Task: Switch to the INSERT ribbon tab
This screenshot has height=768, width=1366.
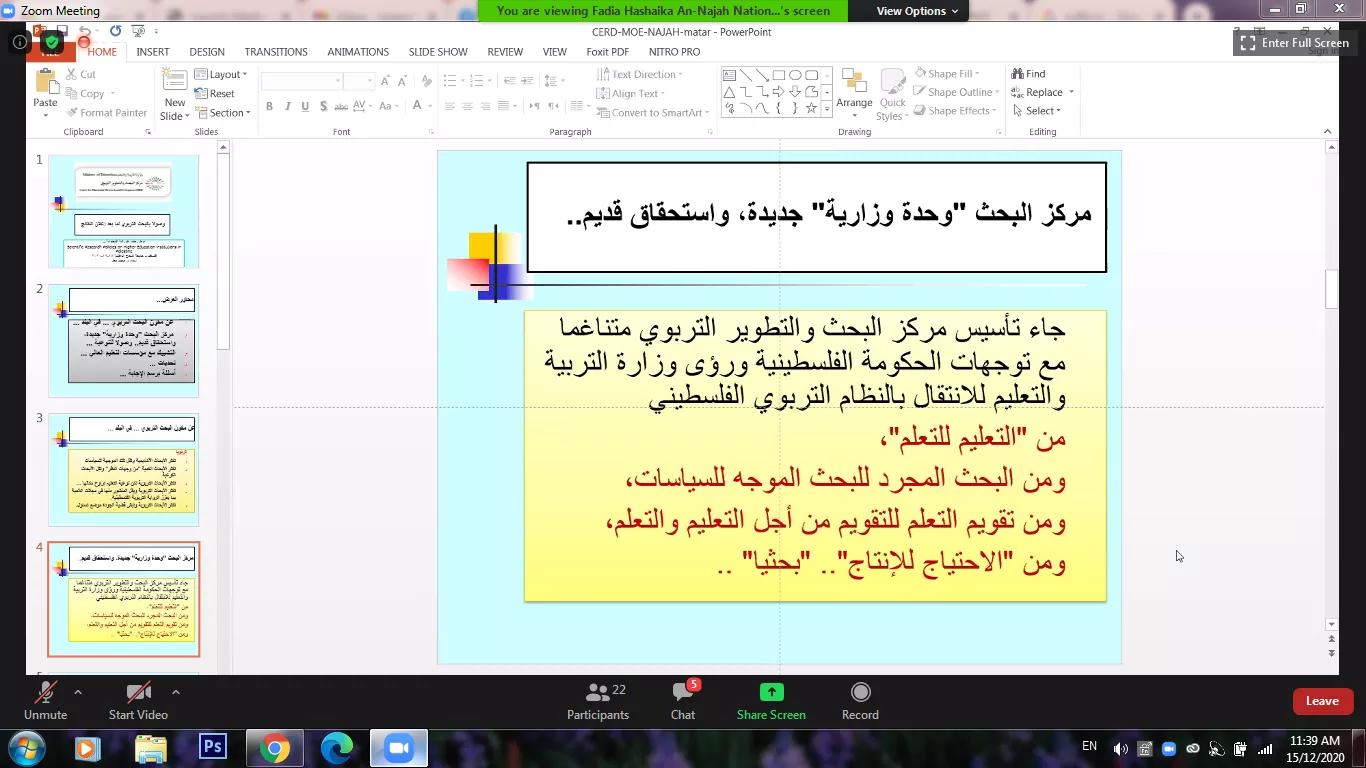Action: click(153, 52)
